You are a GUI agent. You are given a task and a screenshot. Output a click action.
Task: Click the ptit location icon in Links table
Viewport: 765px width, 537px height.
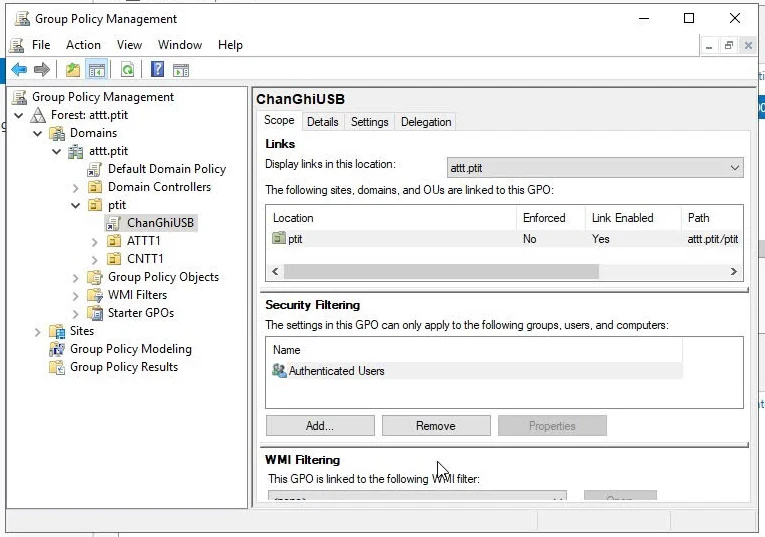coord(279,239)
